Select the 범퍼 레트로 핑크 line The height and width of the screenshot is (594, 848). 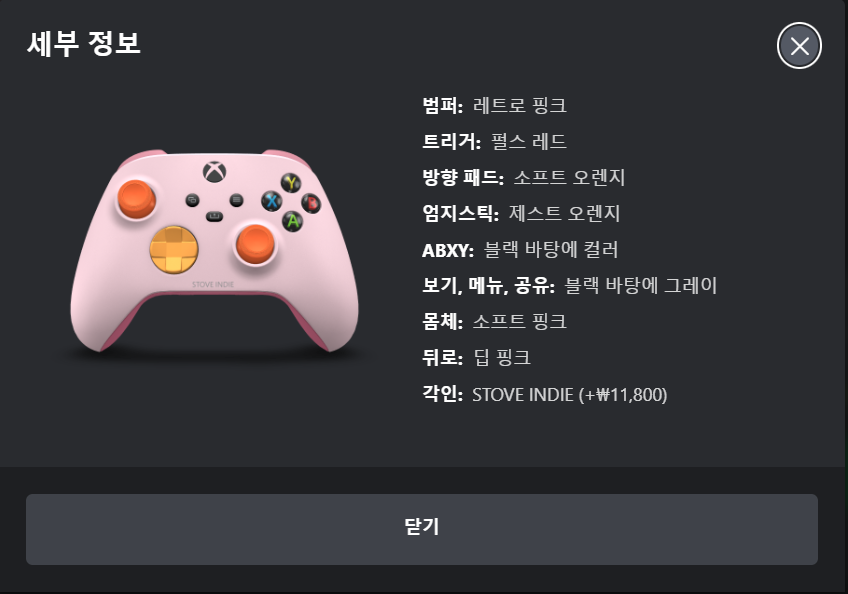[x=494, y=105]
